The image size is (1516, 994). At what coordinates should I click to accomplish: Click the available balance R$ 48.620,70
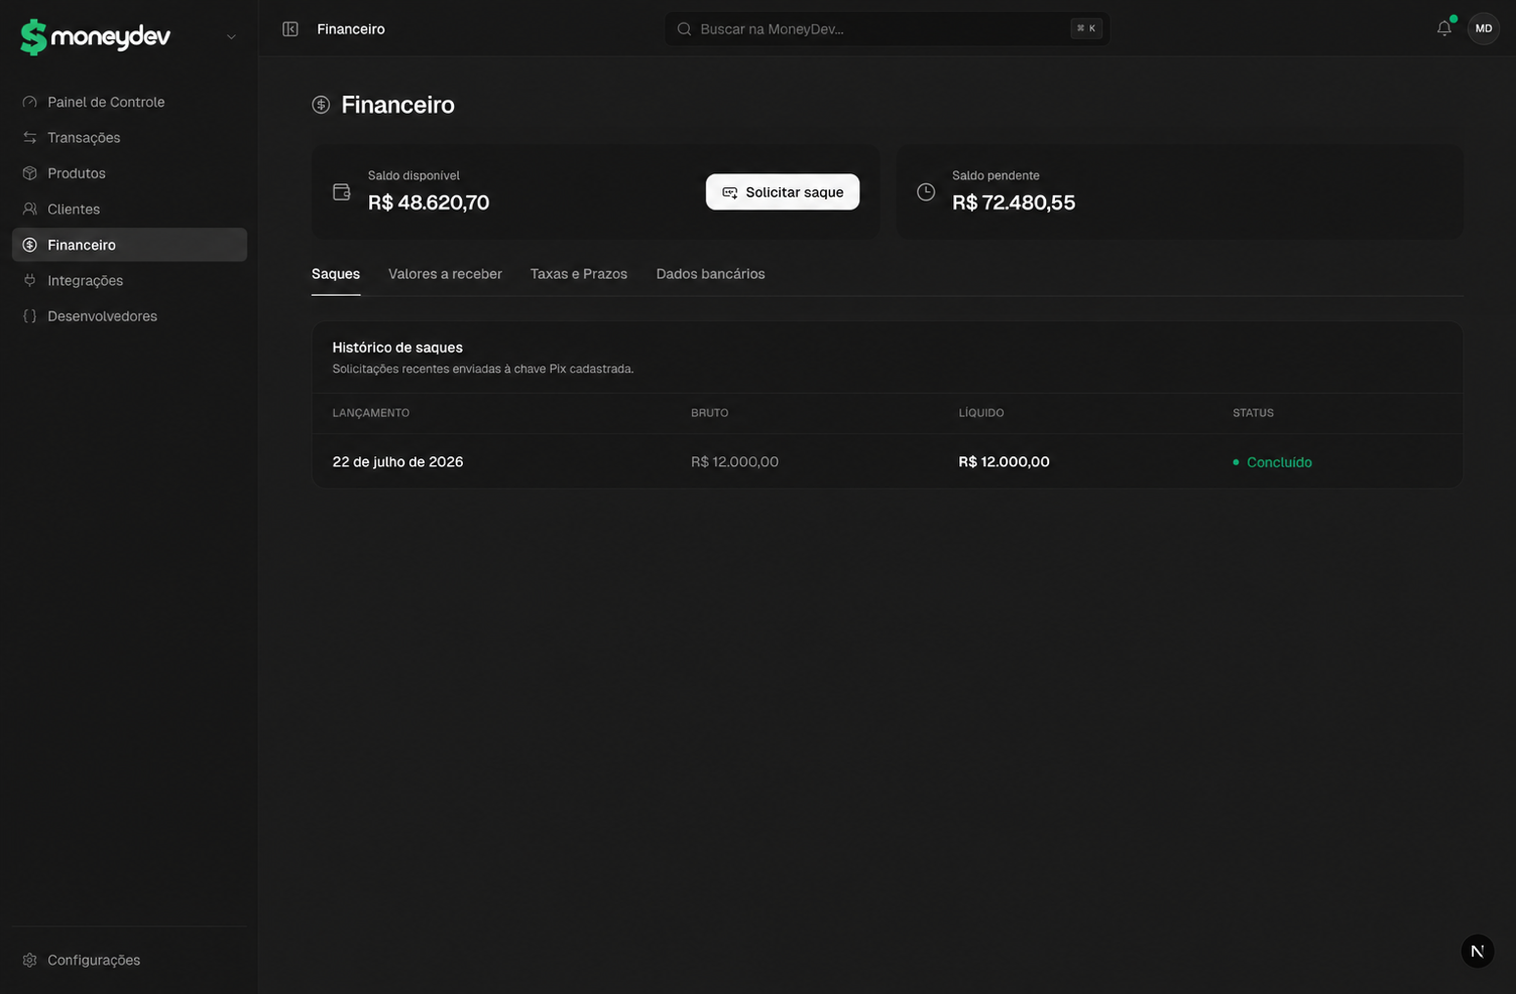tap(428, 203)
